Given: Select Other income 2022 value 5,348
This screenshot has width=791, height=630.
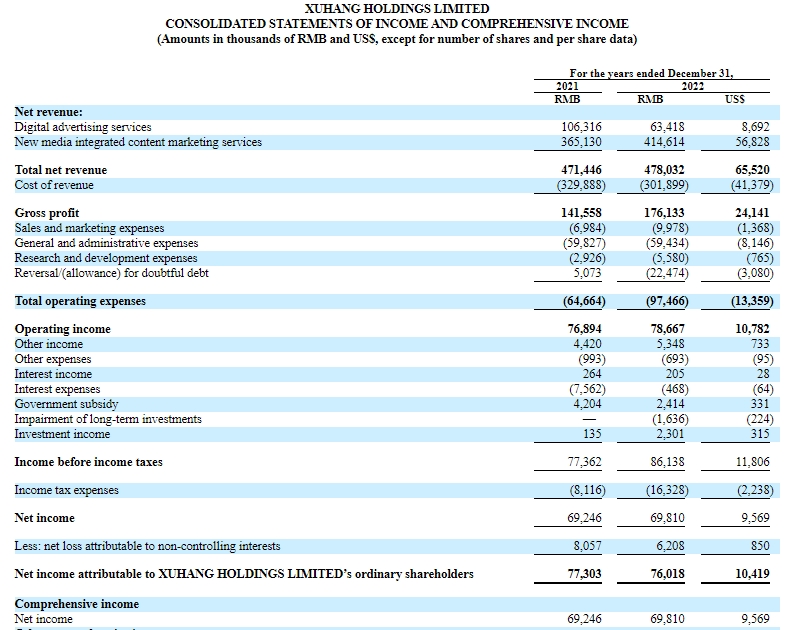Looking at the screenshot, I should 670,344.
